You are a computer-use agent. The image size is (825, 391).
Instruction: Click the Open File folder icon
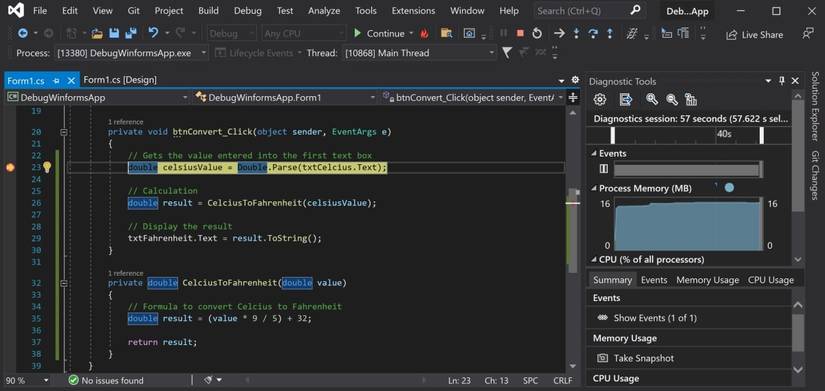pyautogui.click(x=97, y=34)
